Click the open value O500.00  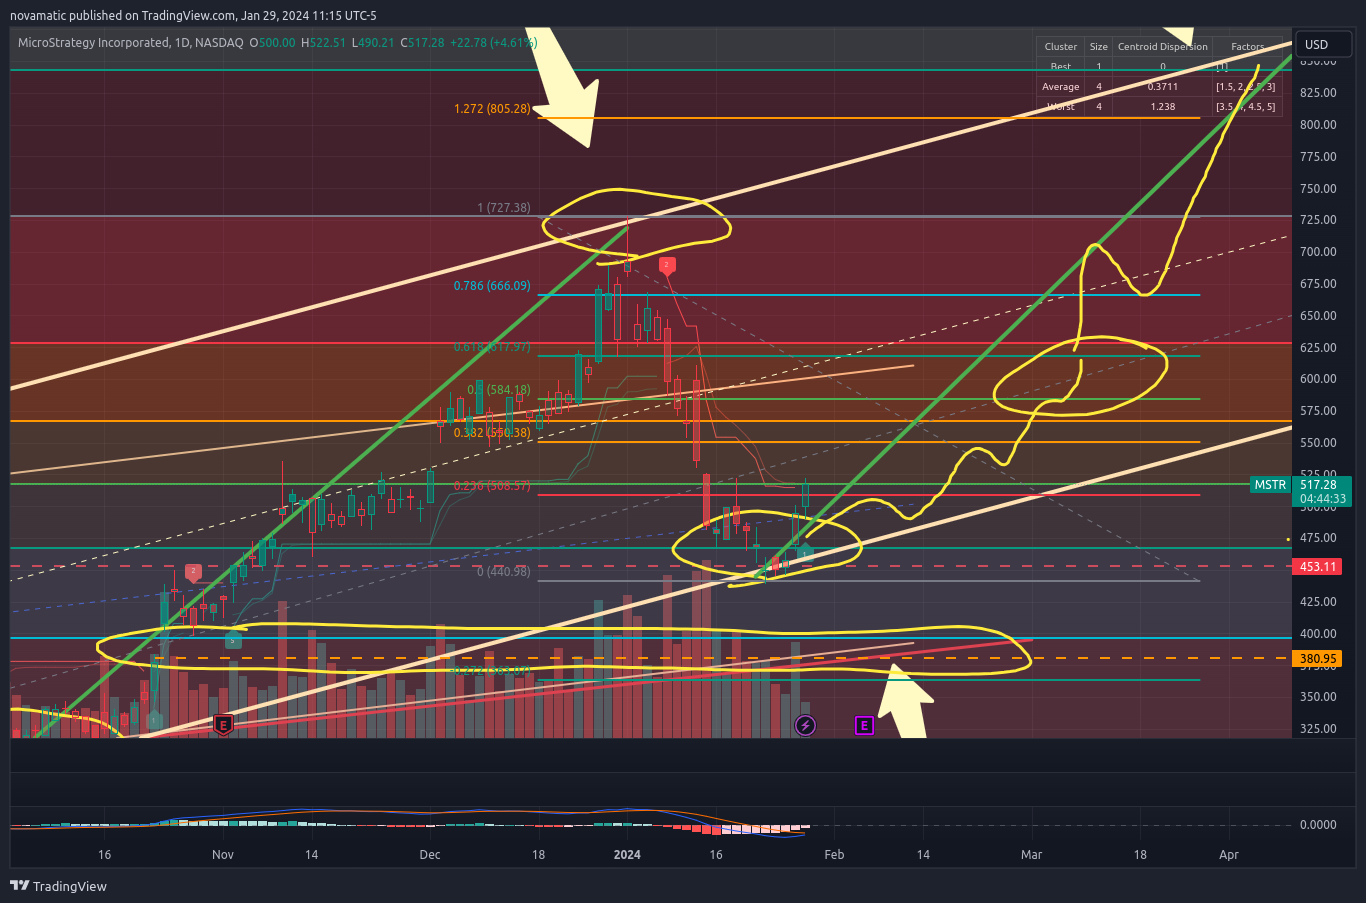272,43
